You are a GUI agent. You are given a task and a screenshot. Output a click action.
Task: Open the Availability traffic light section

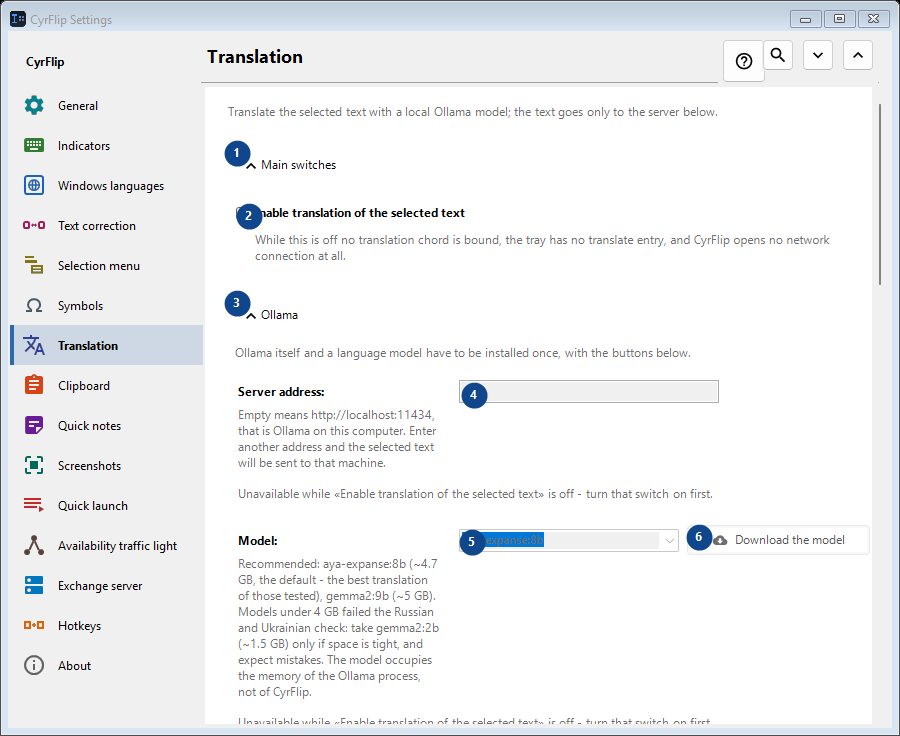(107, 545)
